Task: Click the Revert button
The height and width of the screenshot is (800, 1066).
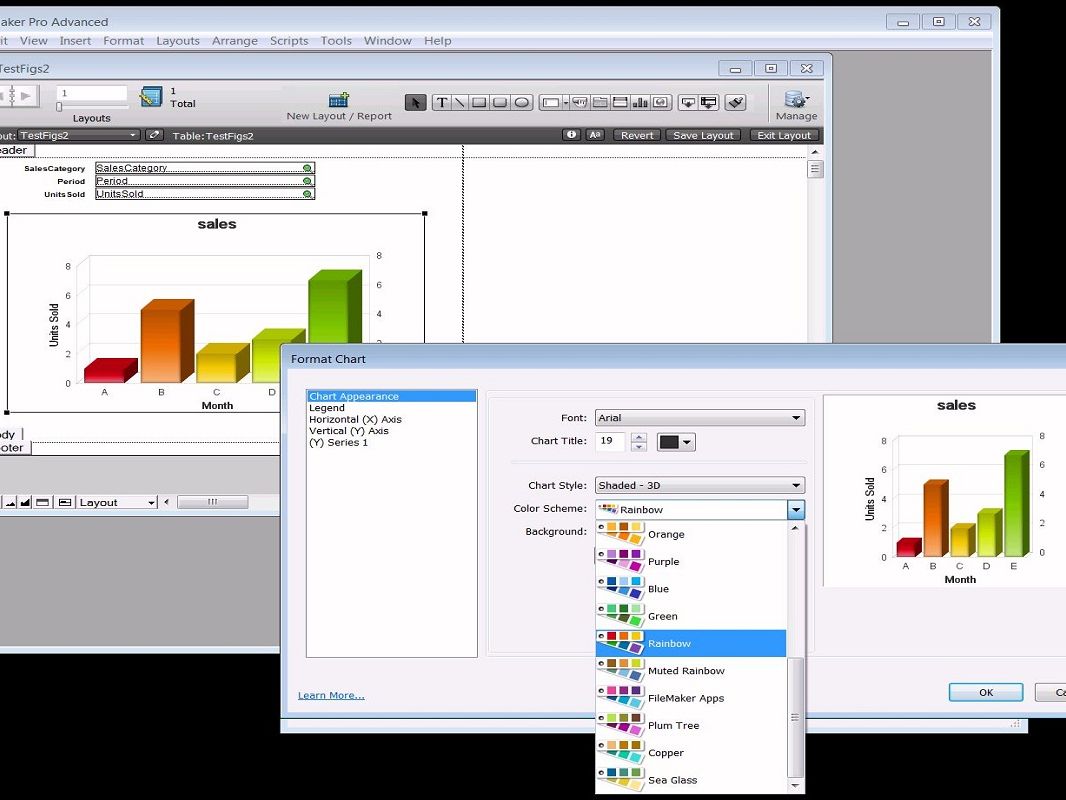Action: click(637, 135)
